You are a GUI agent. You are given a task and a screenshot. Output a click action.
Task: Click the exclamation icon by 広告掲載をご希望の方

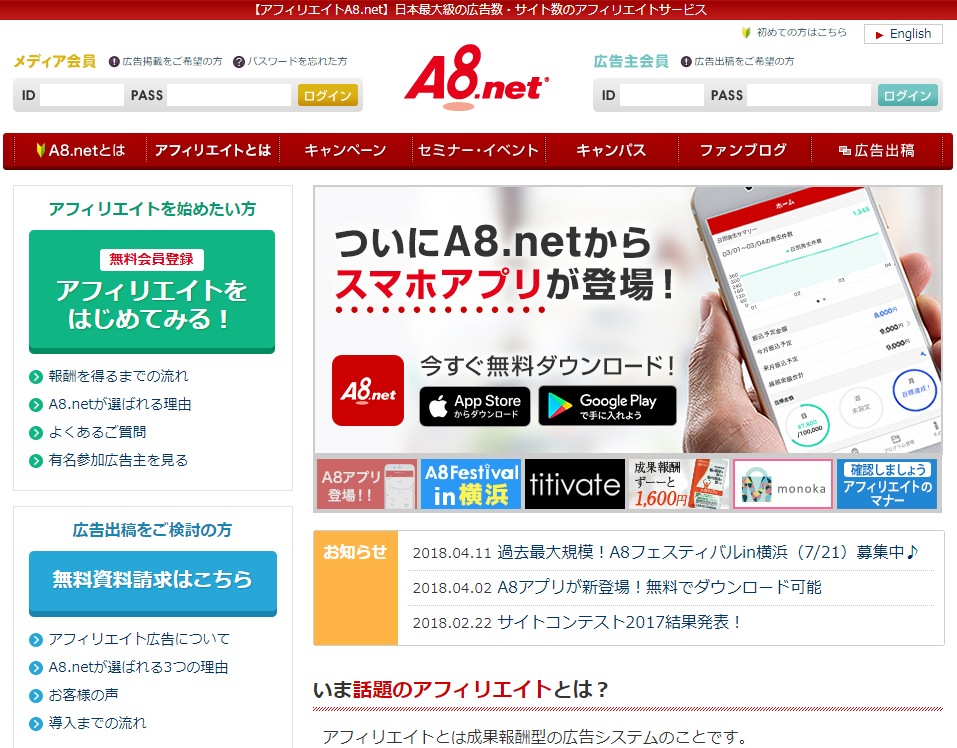click(x=114, y=62)
